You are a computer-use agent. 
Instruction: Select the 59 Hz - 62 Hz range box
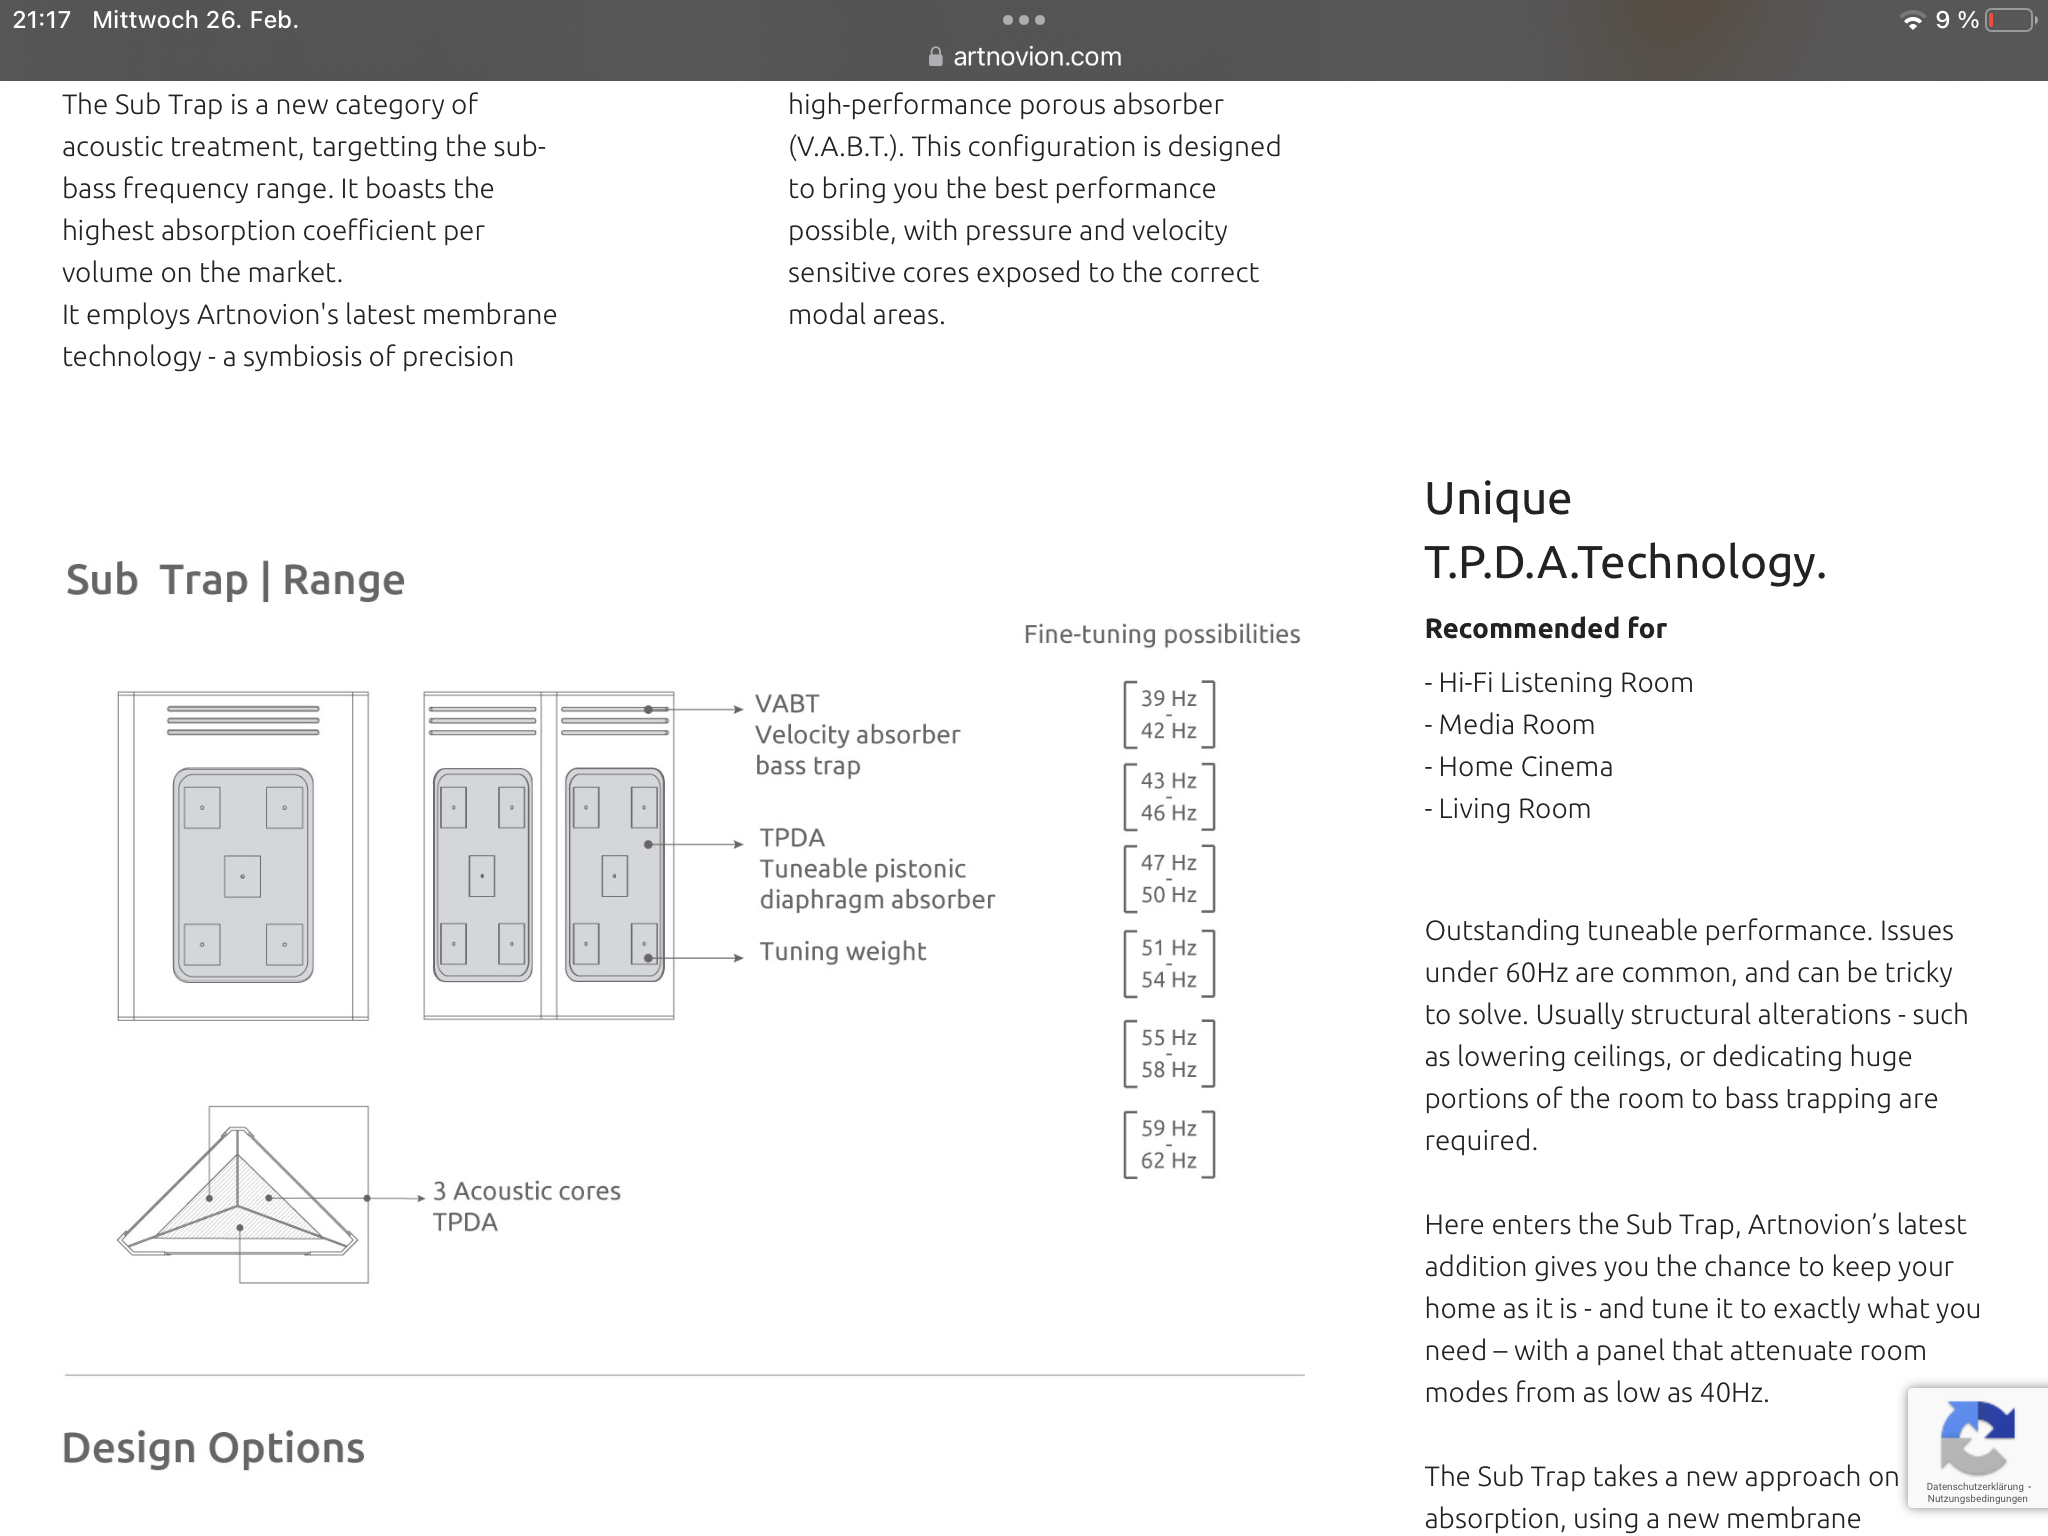pos(1169,1144)
